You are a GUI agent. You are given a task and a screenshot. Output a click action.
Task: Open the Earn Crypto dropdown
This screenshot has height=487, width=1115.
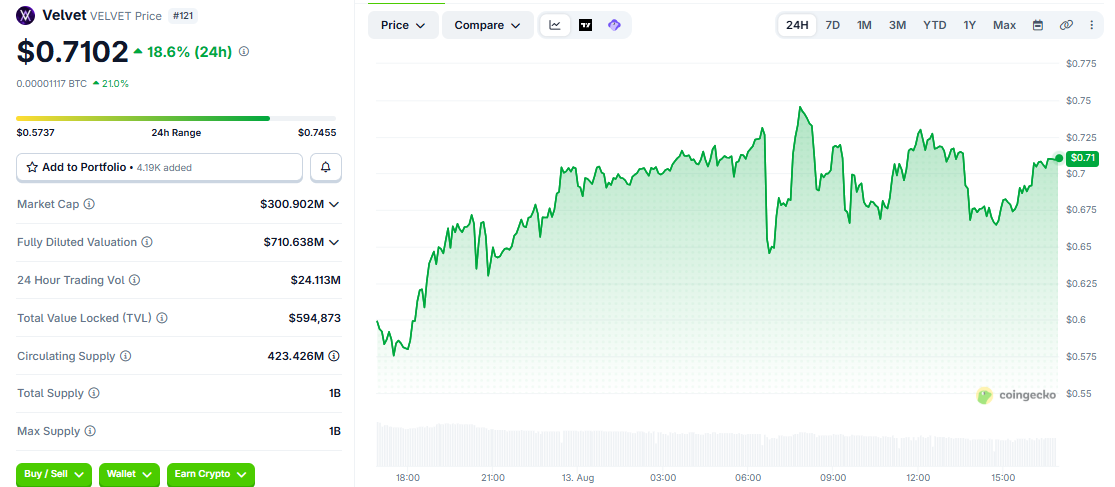(x=210, y=474)
